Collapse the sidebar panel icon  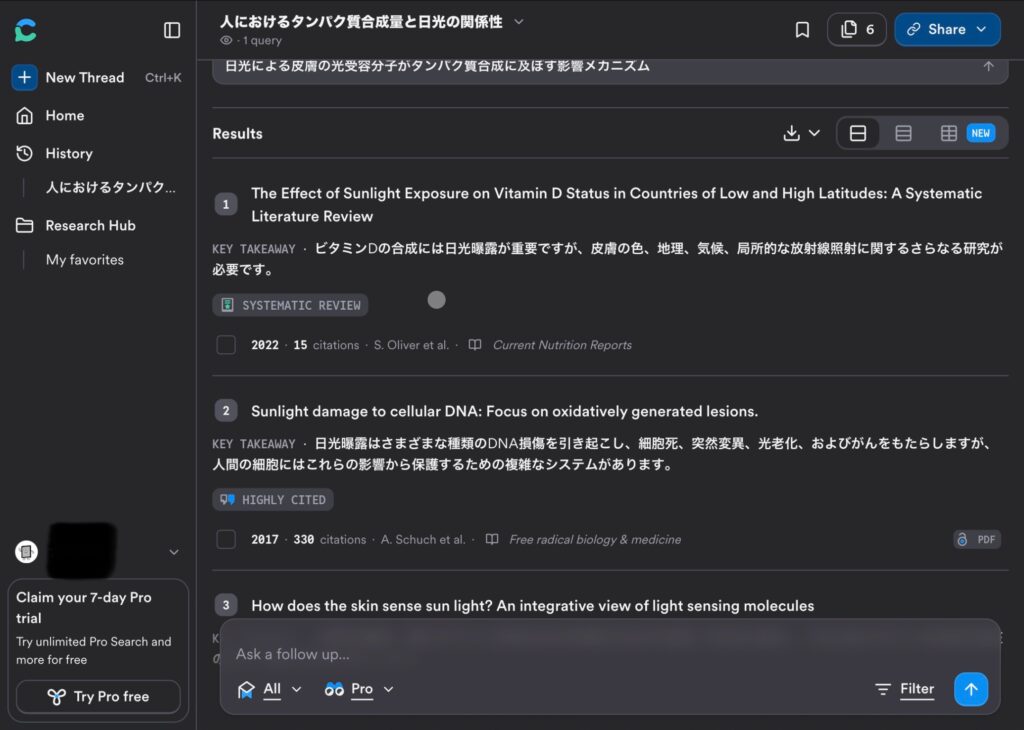click(172, 31)
